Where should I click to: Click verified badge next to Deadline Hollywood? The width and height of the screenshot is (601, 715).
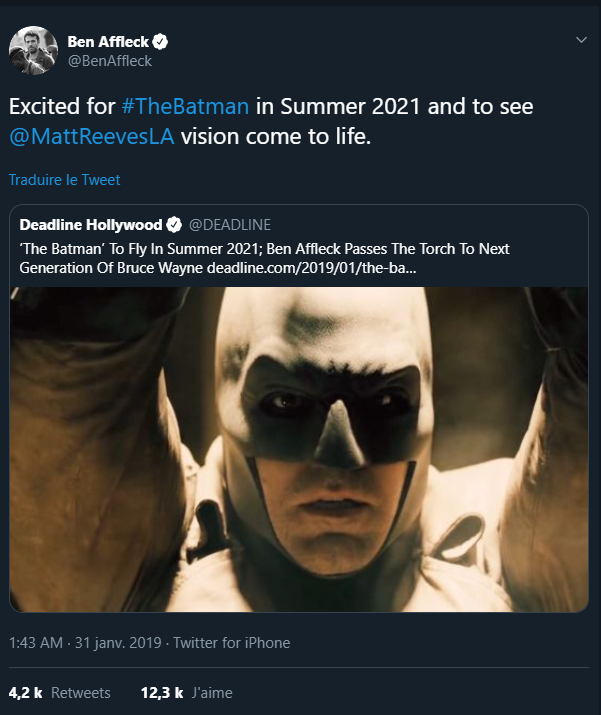pyautogui.click(x=173, y=224)
